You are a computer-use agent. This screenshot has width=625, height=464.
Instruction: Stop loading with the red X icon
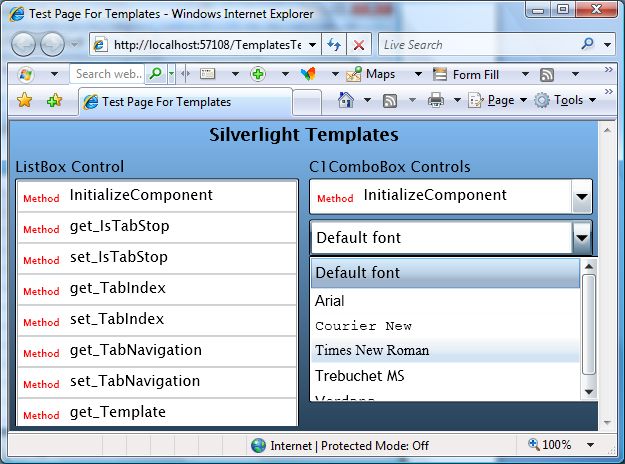point(359,44)
